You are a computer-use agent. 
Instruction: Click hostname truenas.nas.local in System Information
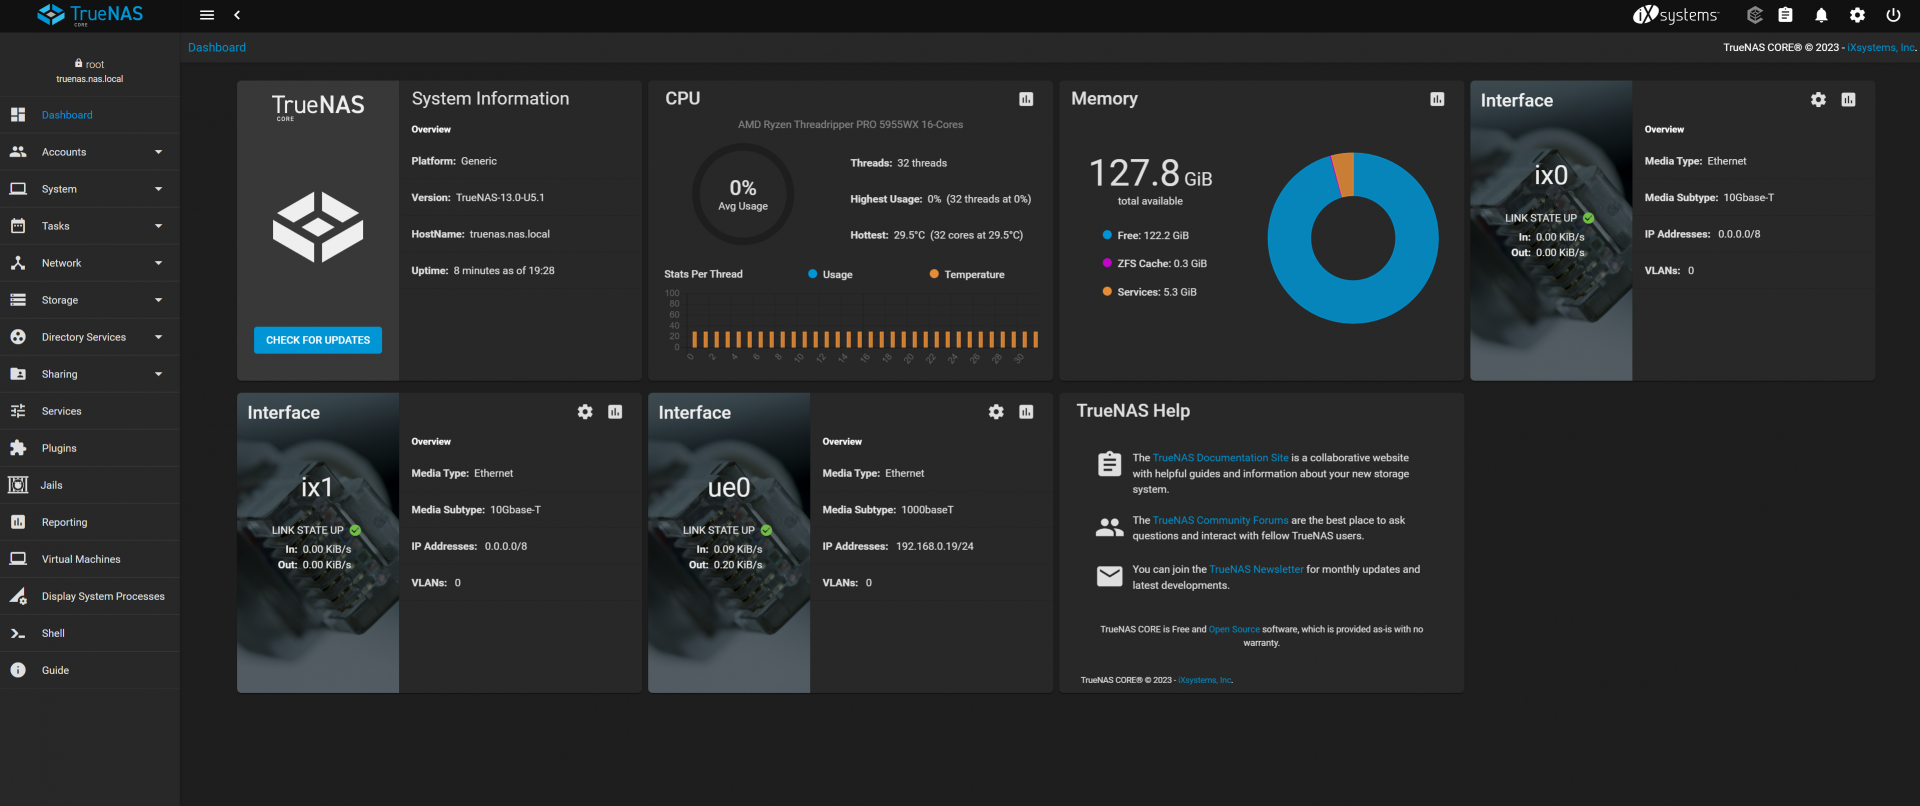click(510, 234)
